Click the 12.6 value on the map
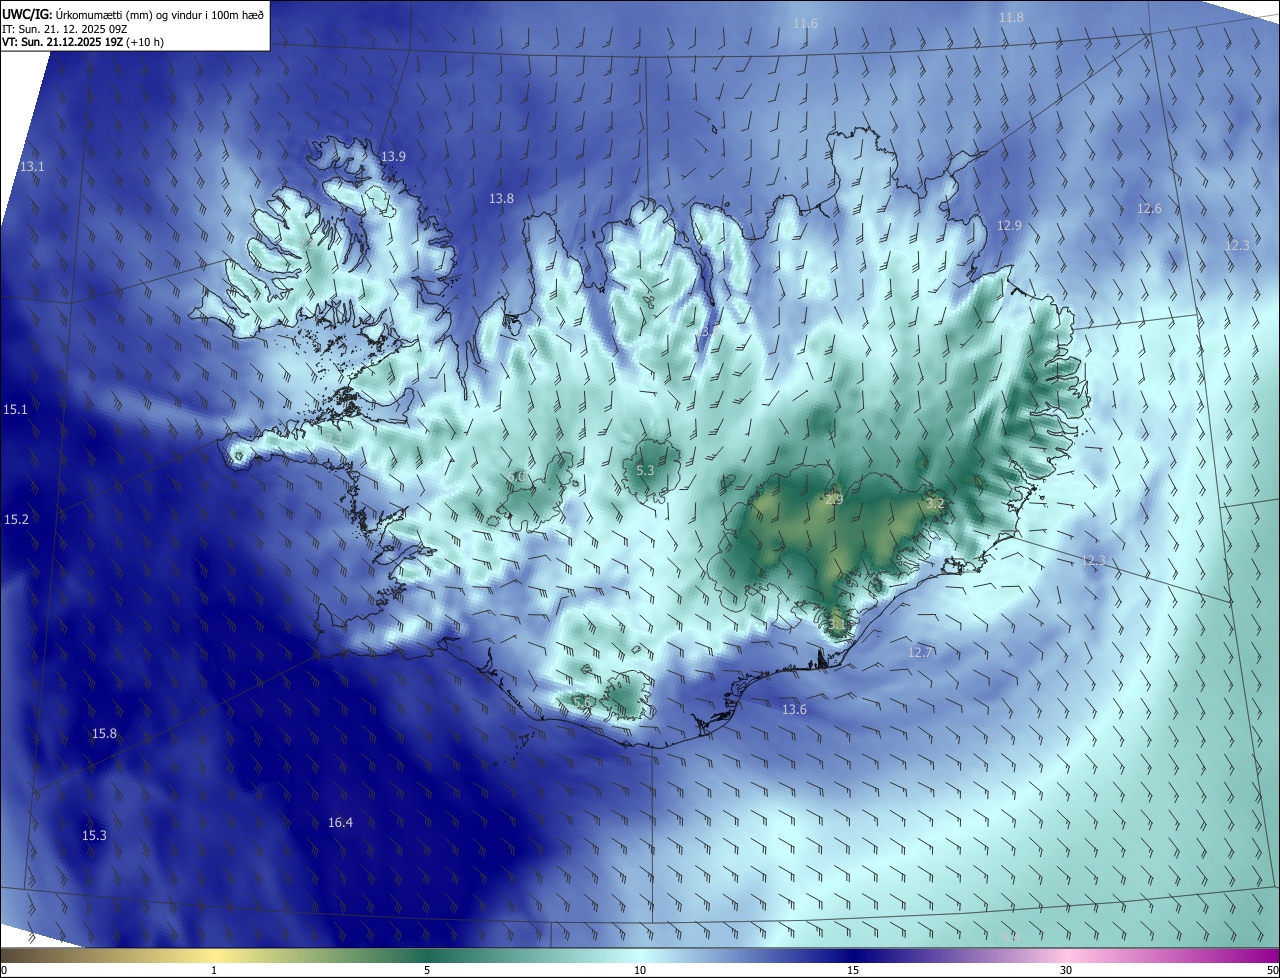This screenshot has height=978, width=1280. pos(1149,208)
